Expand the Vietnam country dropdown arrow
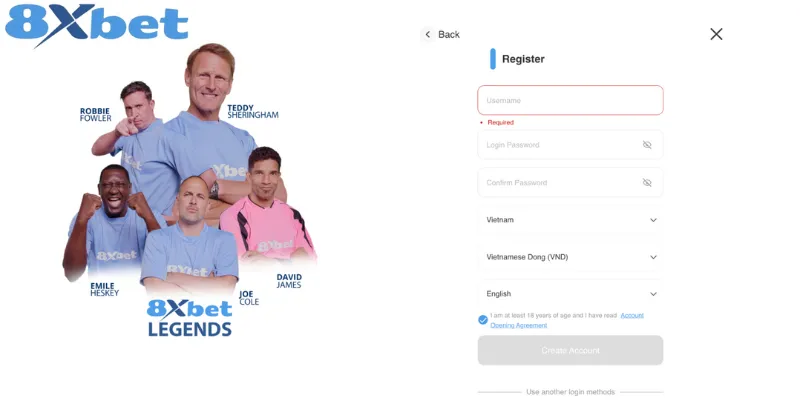Viewport: 800px width, 400px height. click(653, 220)
